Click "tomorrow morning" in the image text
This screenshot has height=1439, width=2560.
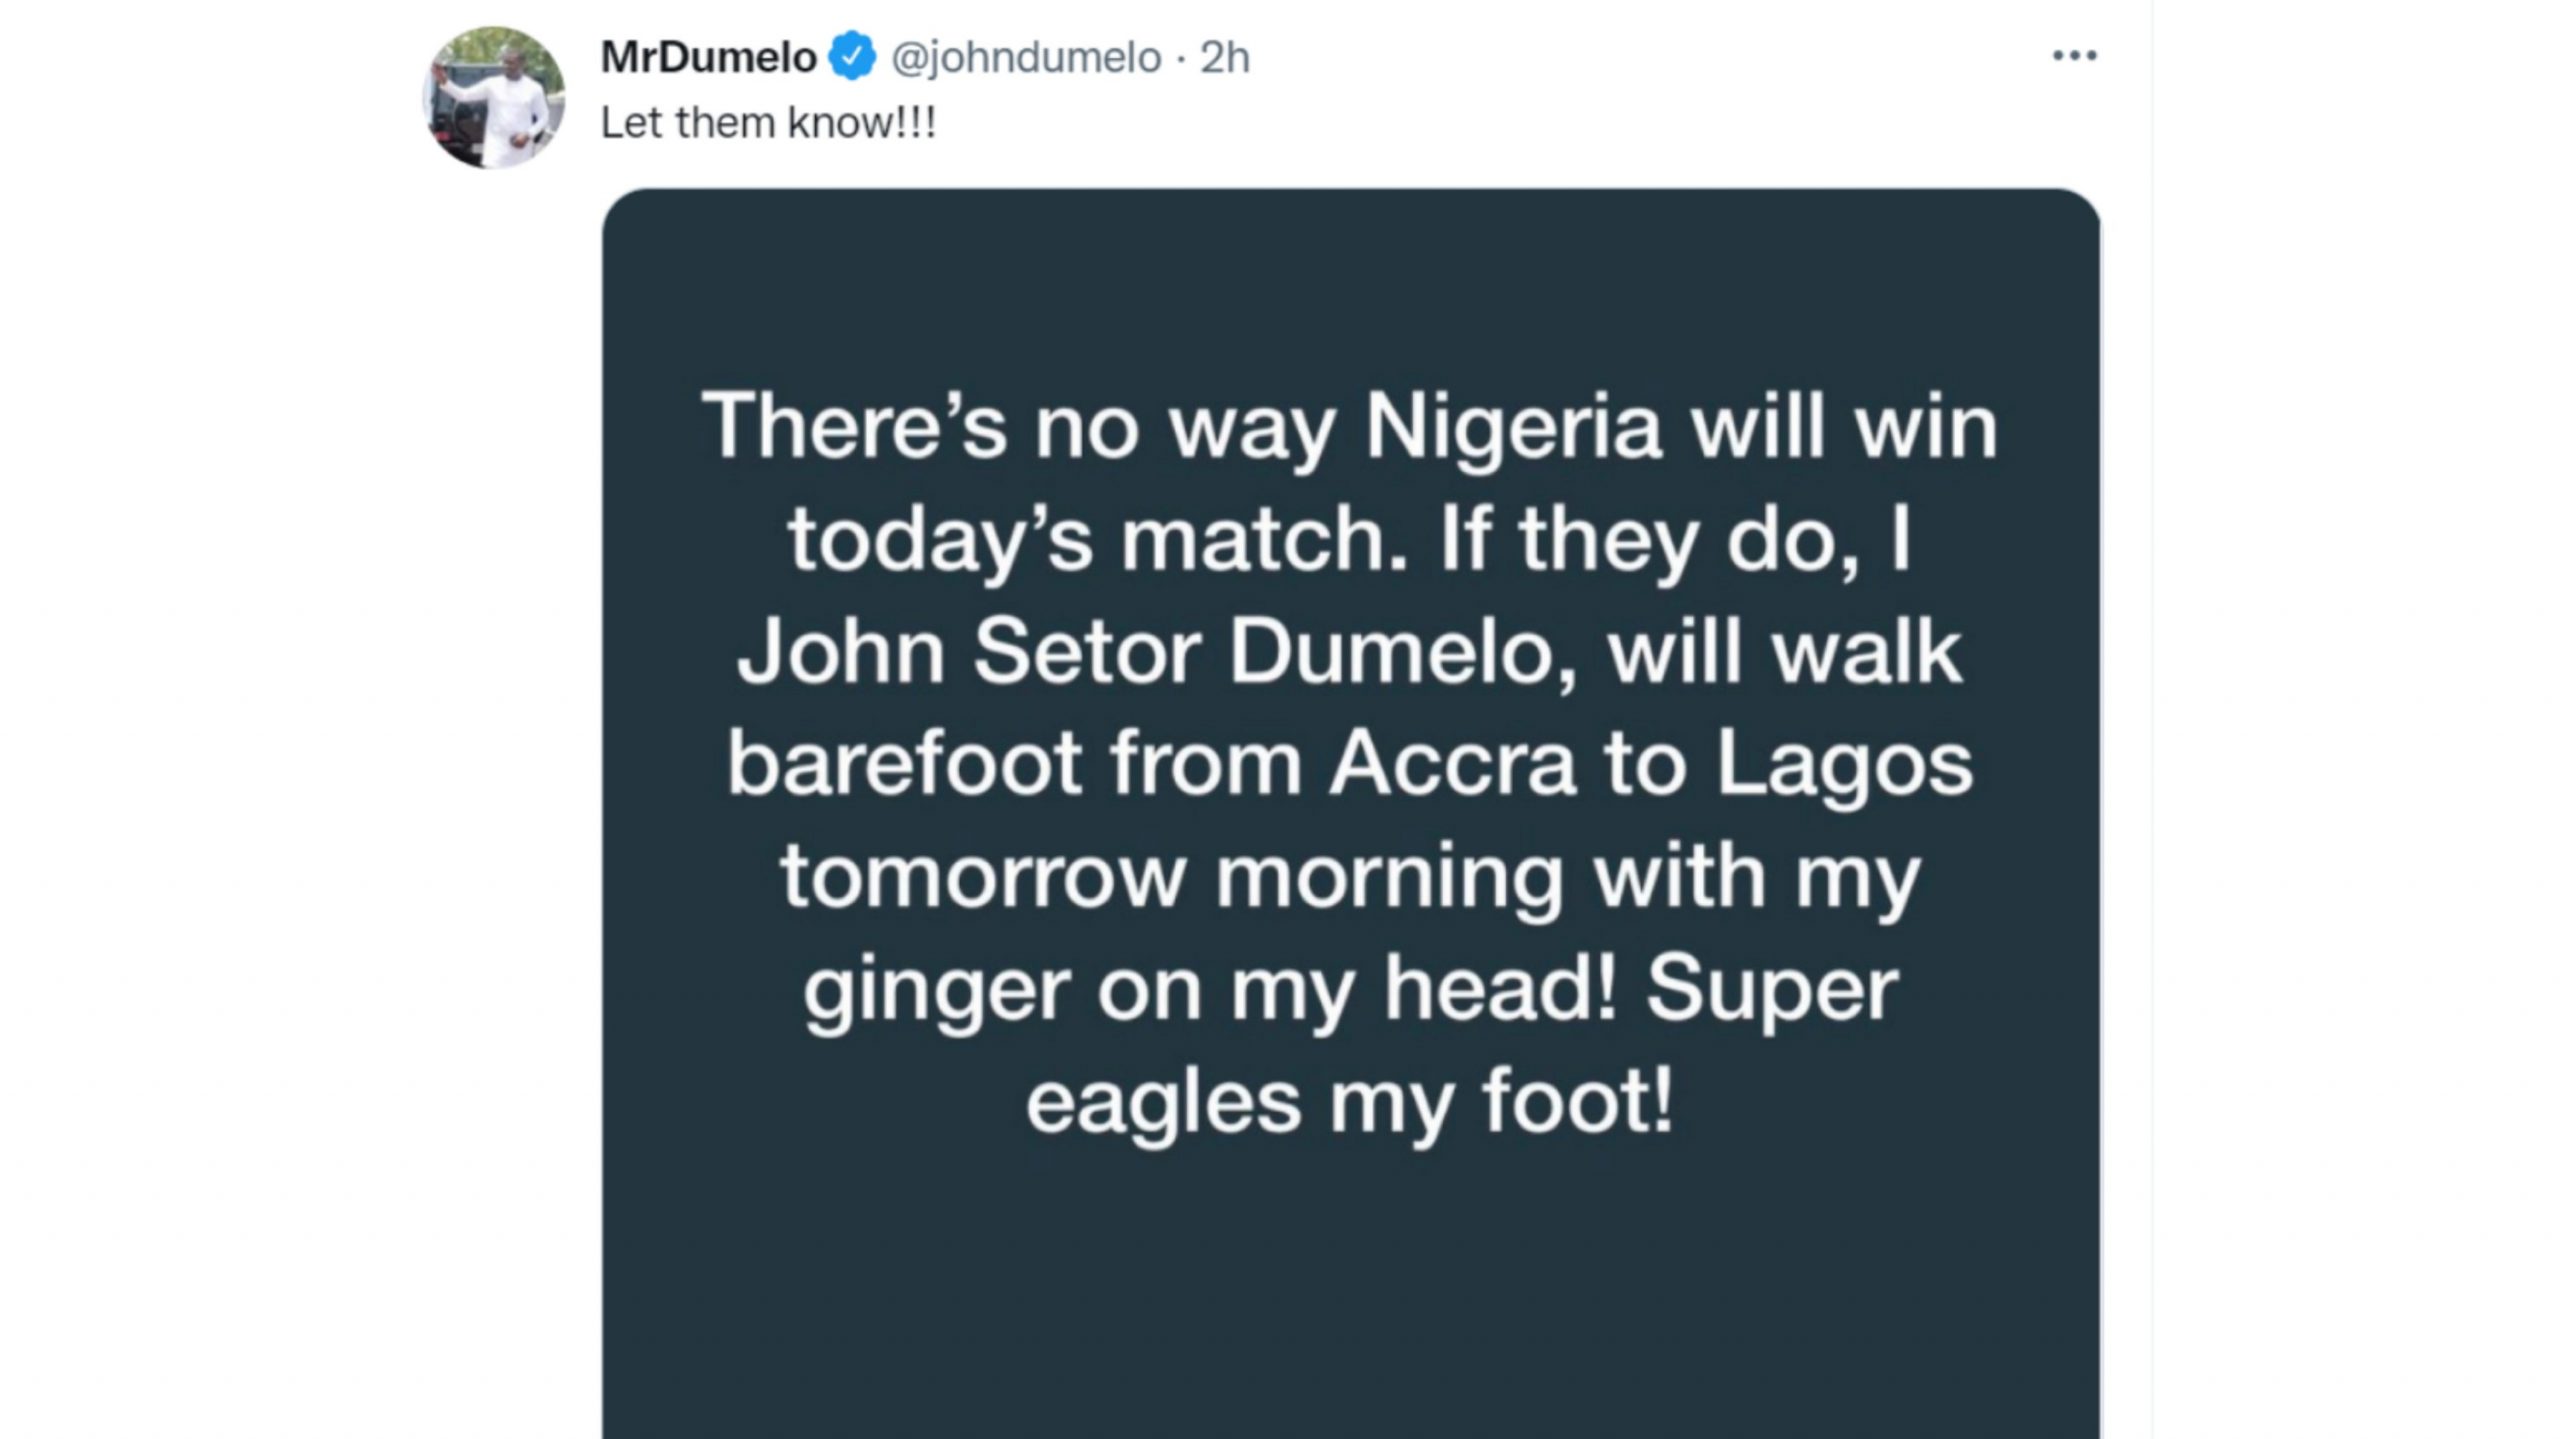tap(1172, 878)
